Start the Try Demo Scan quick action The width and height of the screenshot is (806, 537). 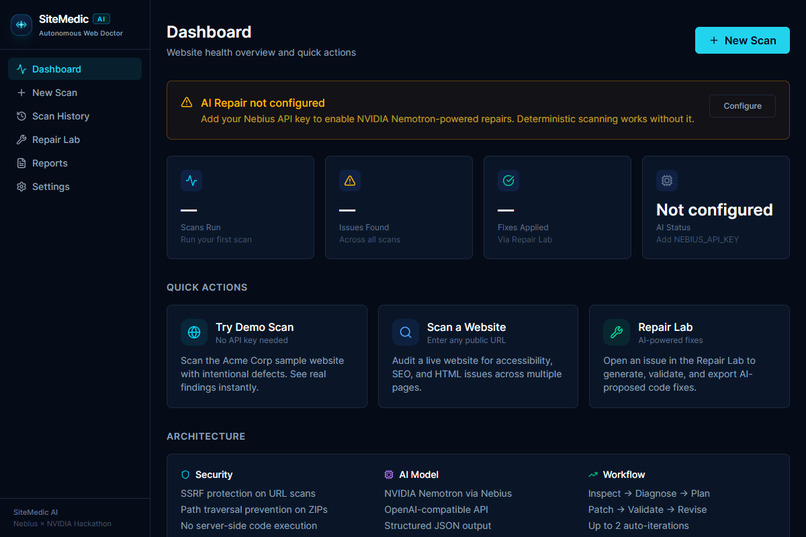[x=267, y=357]
